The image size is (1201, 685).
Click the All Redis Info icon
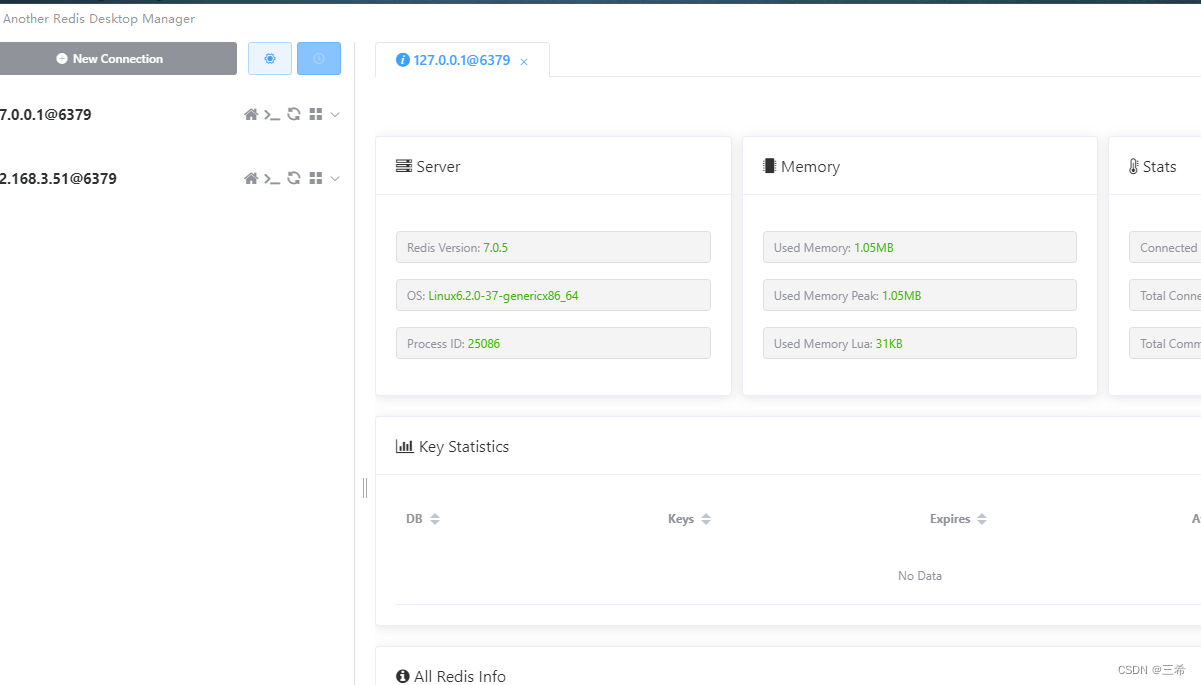coord(403,677)
